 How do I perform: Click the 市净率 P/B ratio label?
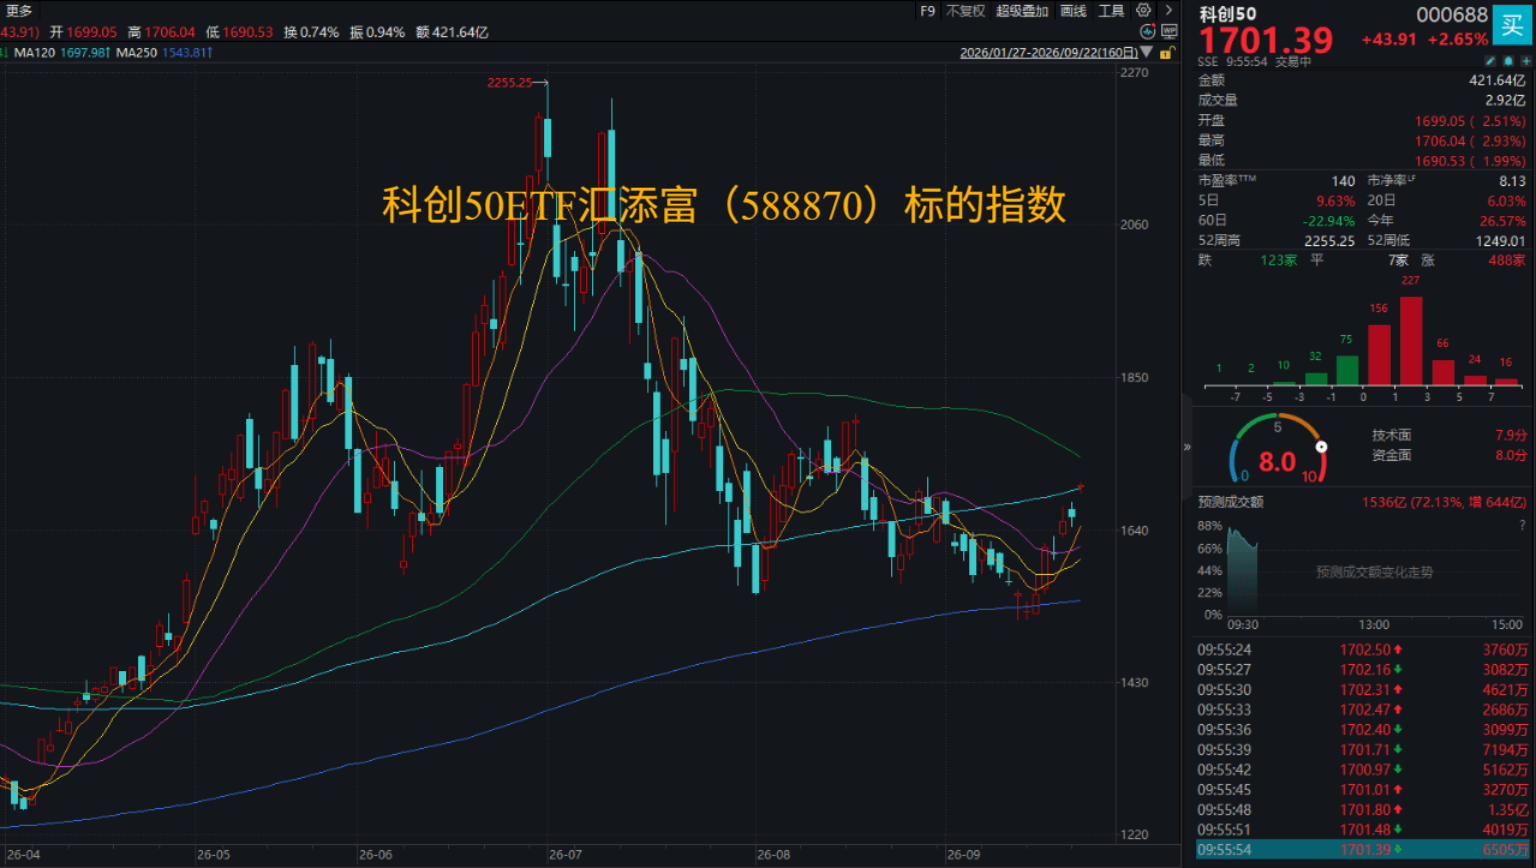pyautogui.click(x=1391, y=181)
